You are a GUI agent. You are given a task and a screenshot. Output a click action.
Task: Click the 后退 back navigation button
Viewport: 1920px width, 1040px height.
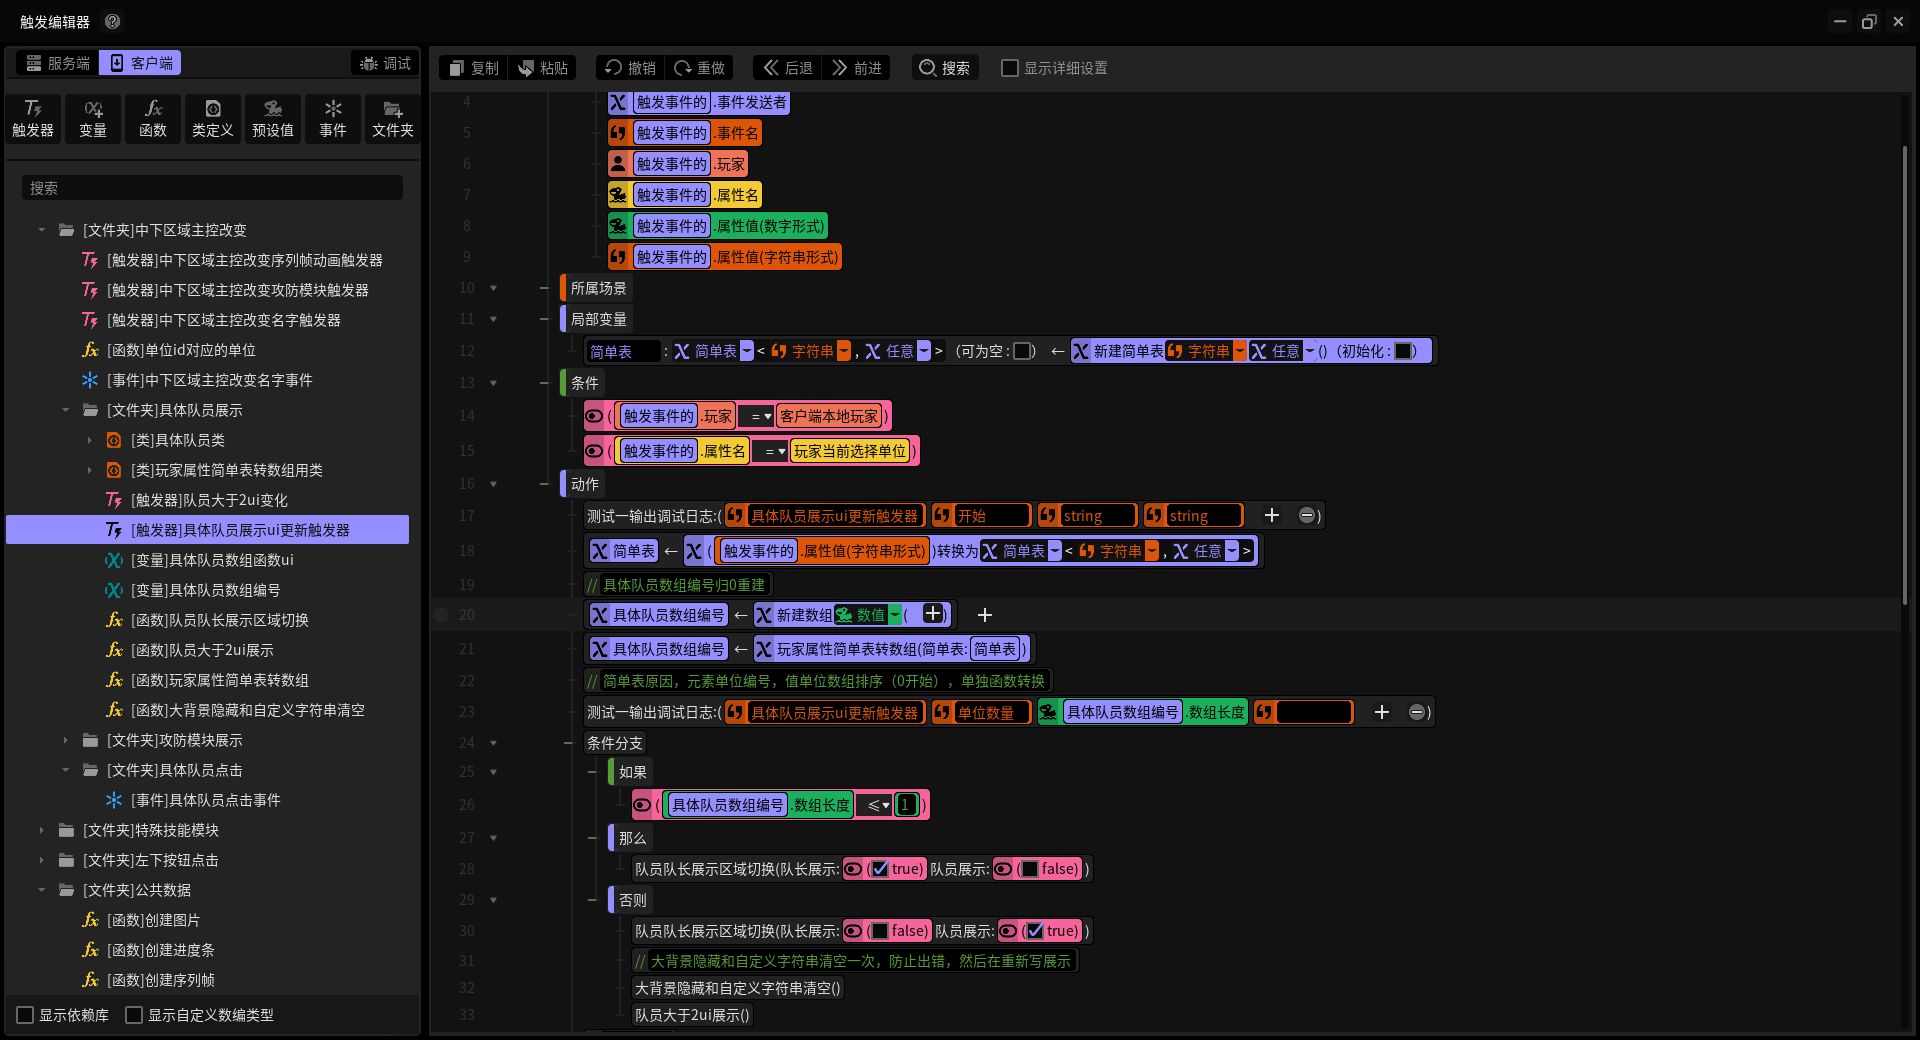click(787, 68)
